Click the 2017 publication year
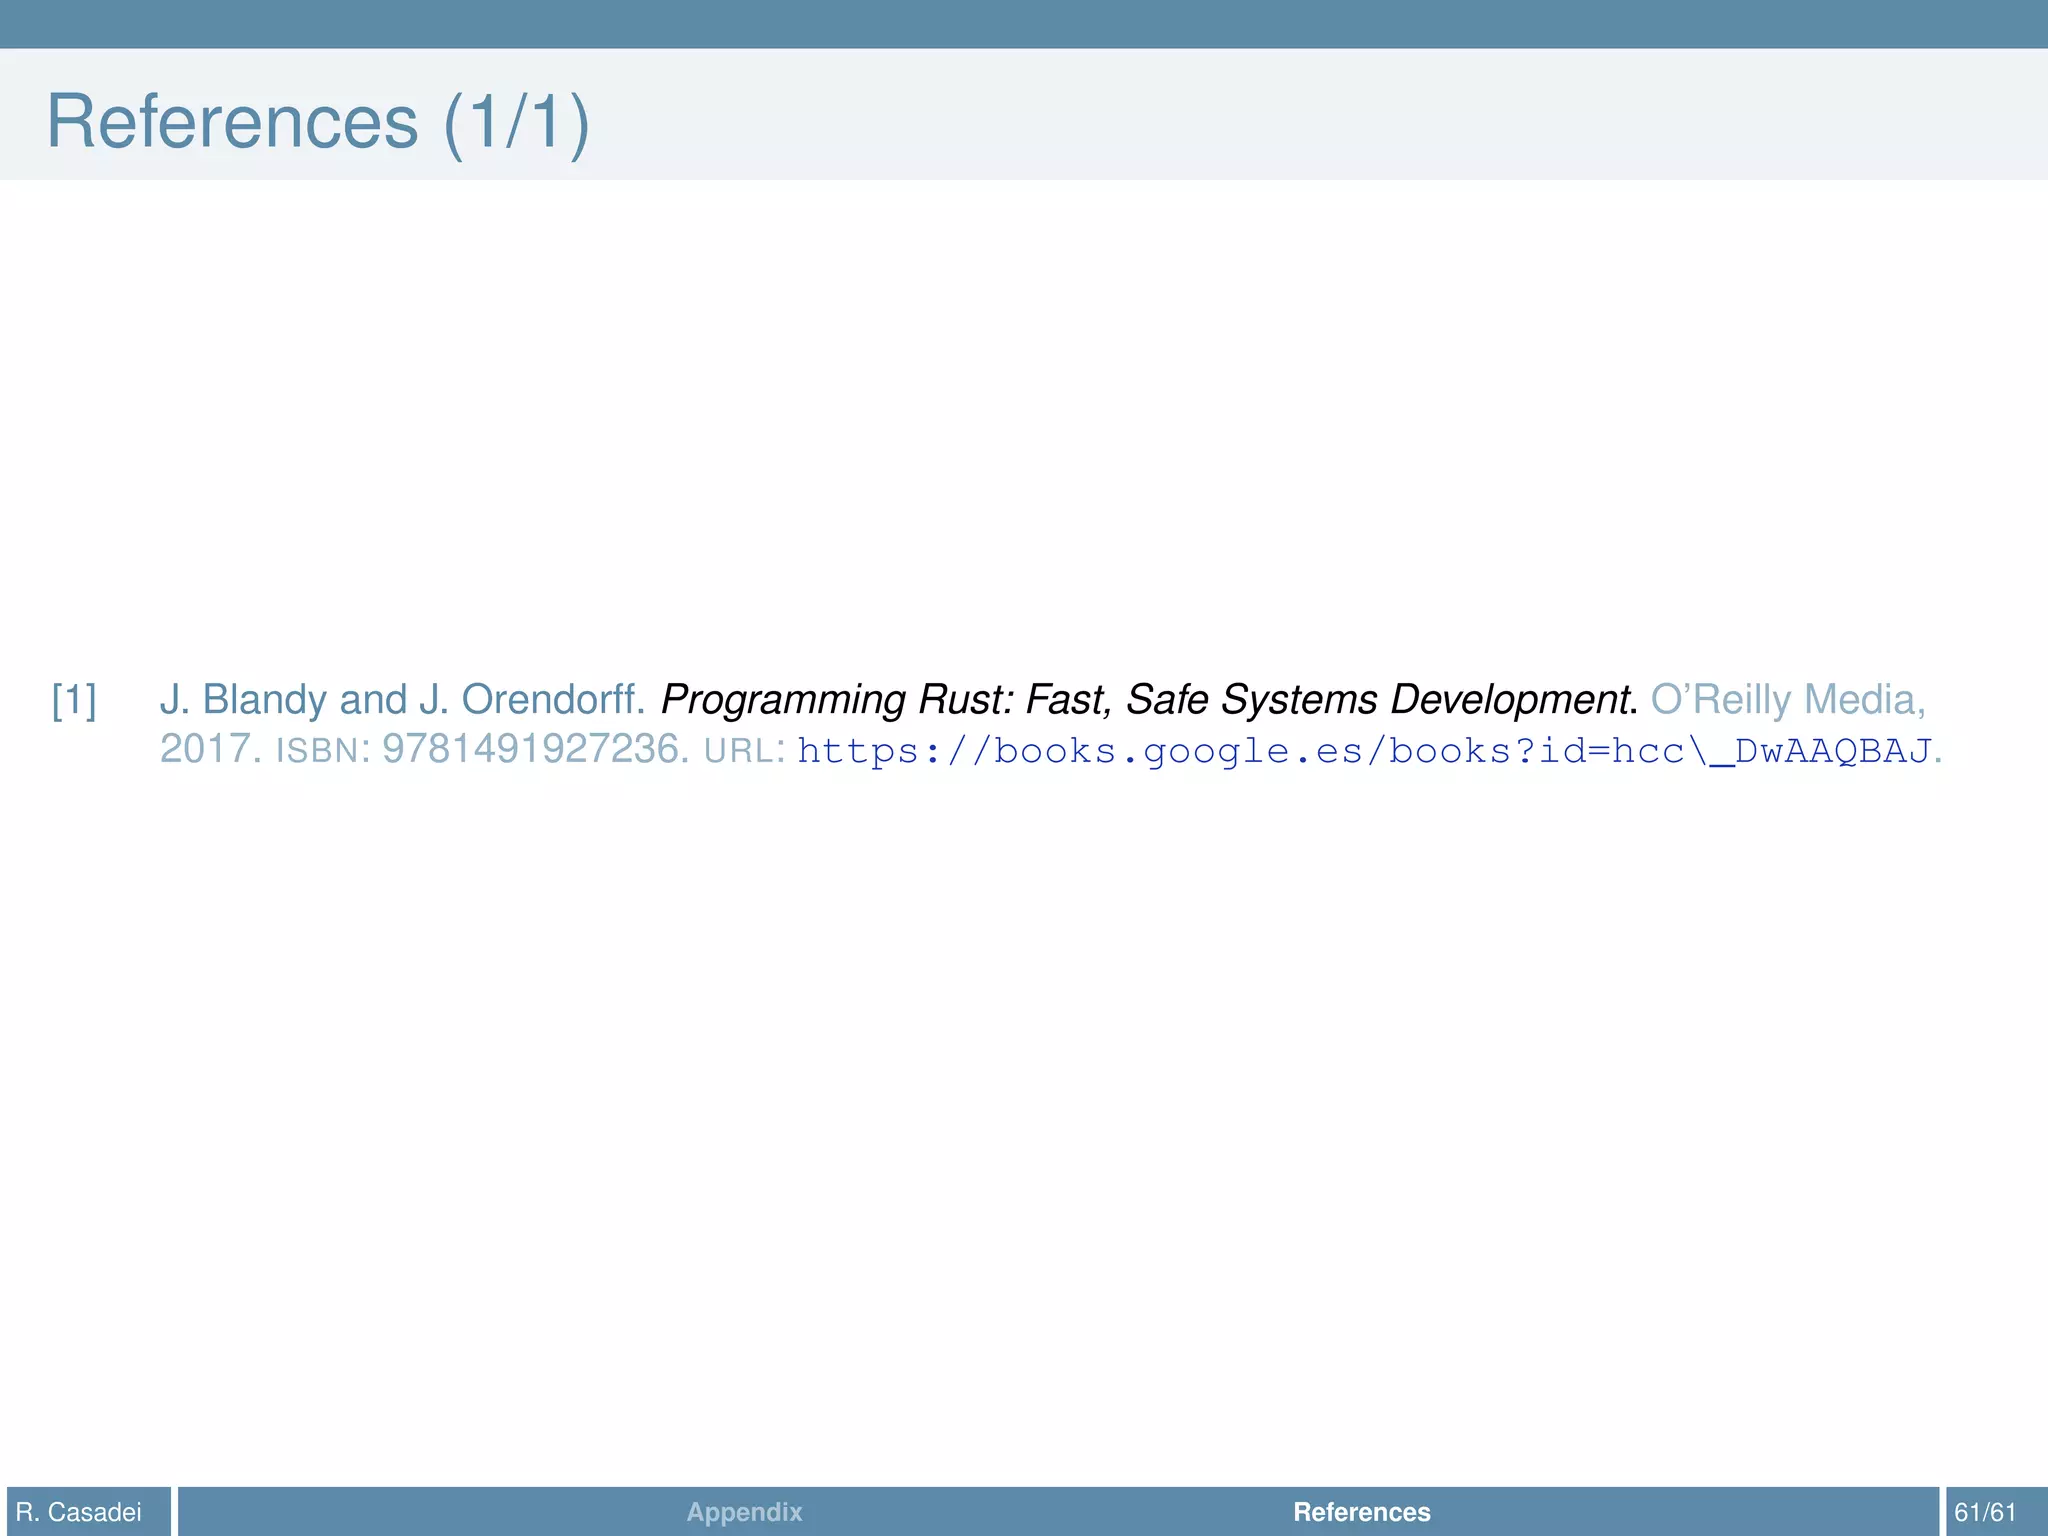2048x1536 pixels. 205,749
